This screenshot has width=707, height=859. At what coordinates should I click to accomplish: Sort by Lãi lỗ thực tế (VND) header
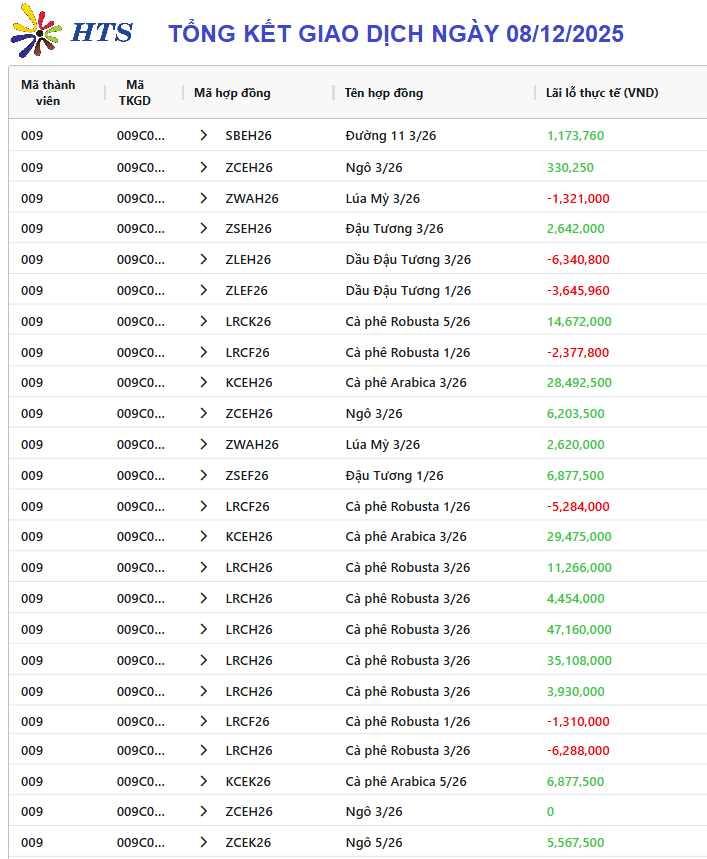(x=601, y=93)
